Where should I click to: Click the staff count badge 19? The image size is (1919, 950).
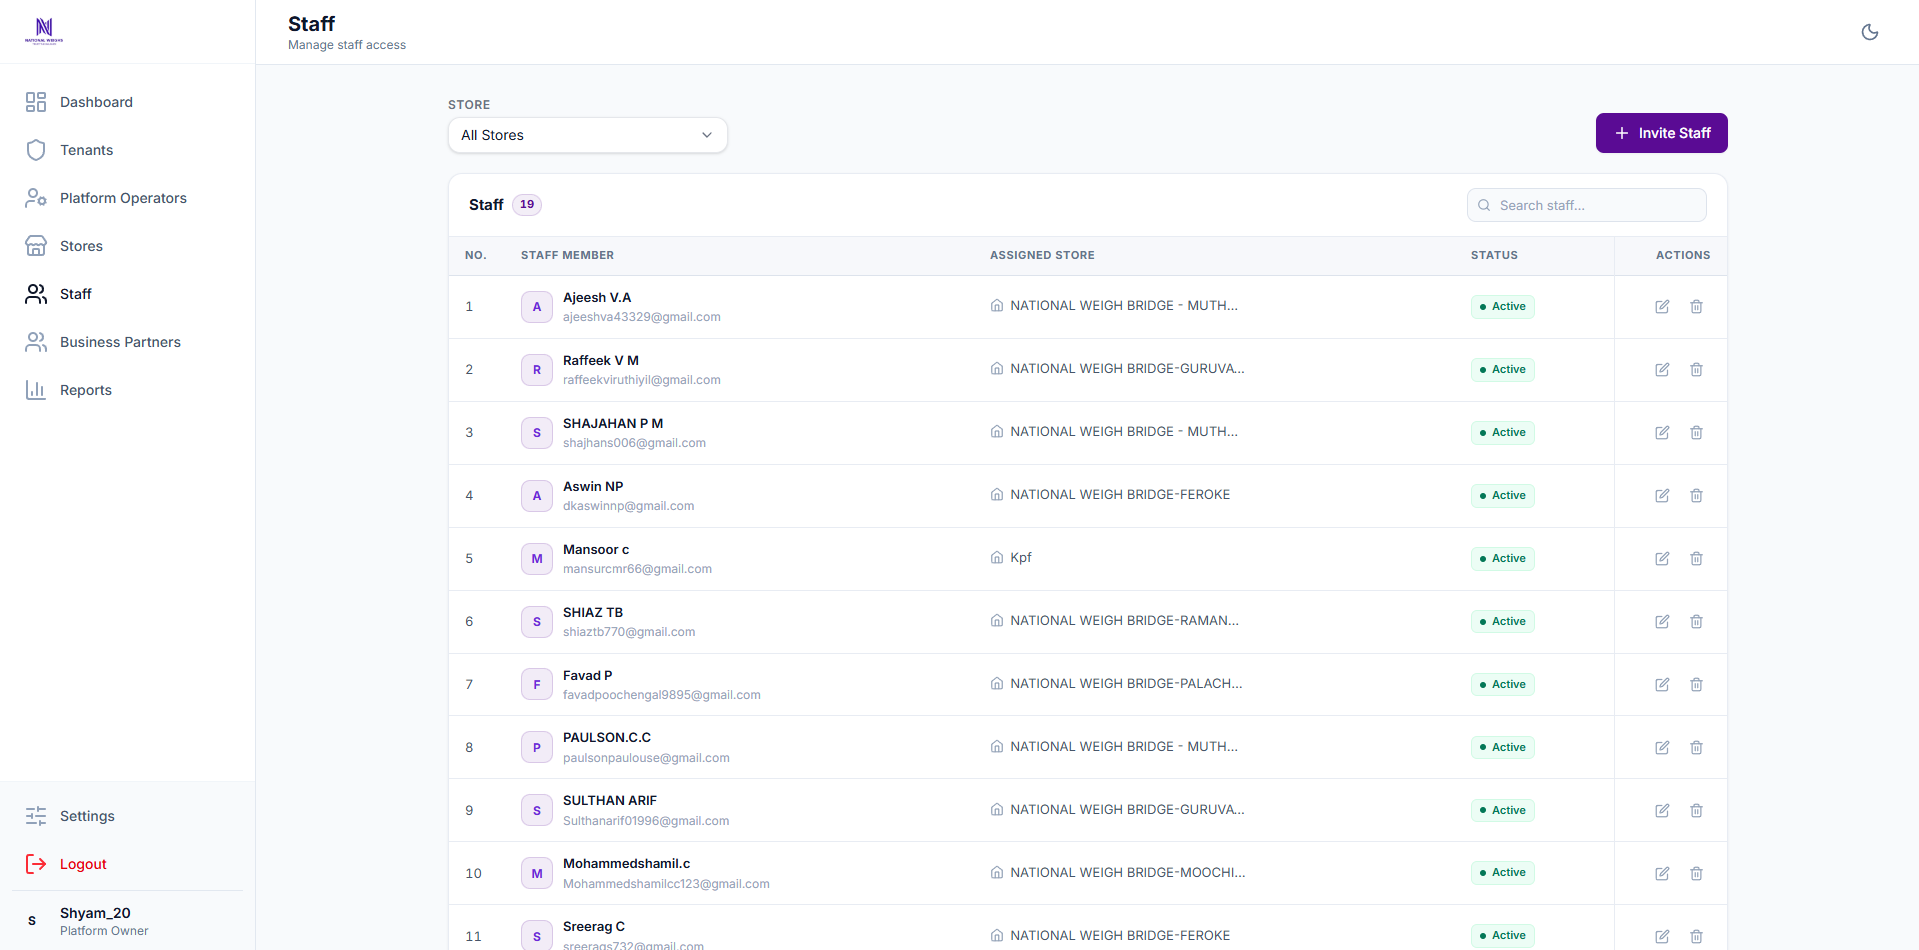[x=527, y=205]
